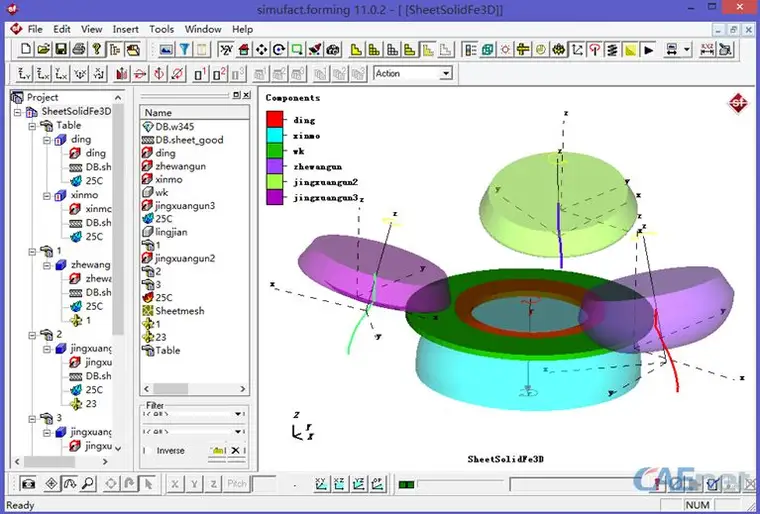Viewport: 760px width, 514px height.
Task: Open dropdown arrow beside the play icon
Action: pyautogui.click(x=686, y=49)
